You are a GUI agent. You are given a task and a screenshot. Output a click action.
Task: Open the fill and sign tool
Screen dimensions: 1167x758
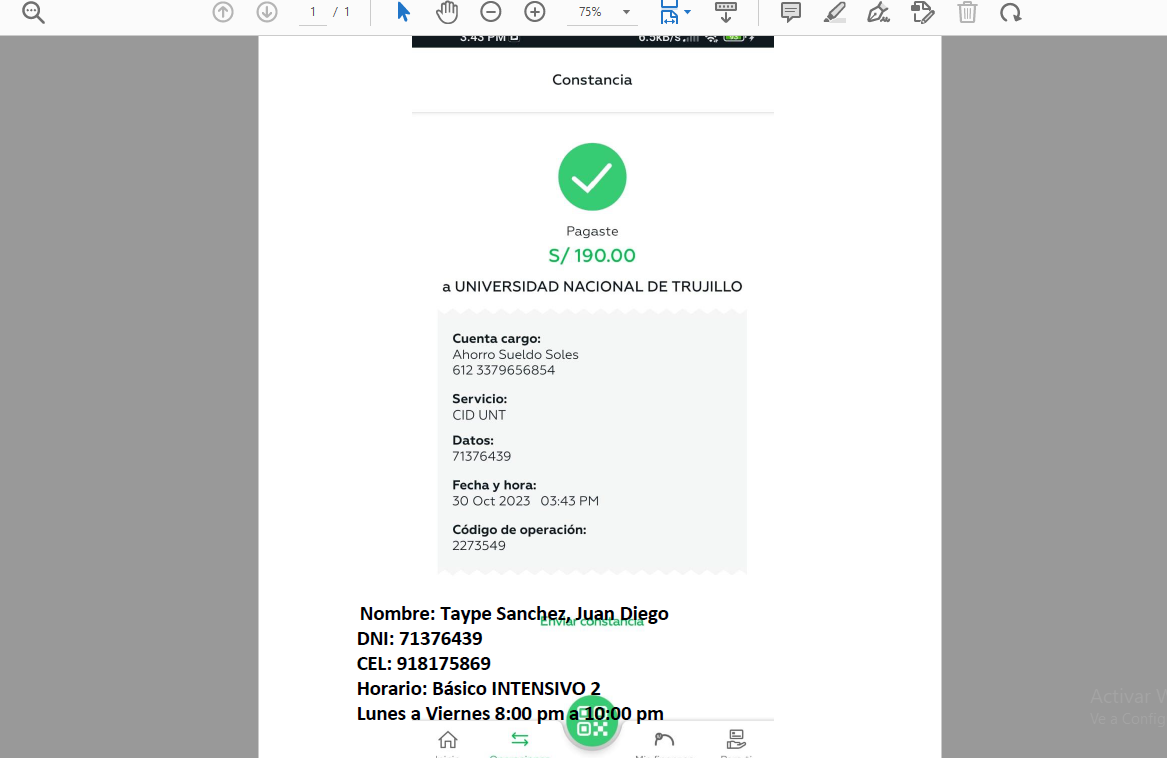tap(922, 12)
